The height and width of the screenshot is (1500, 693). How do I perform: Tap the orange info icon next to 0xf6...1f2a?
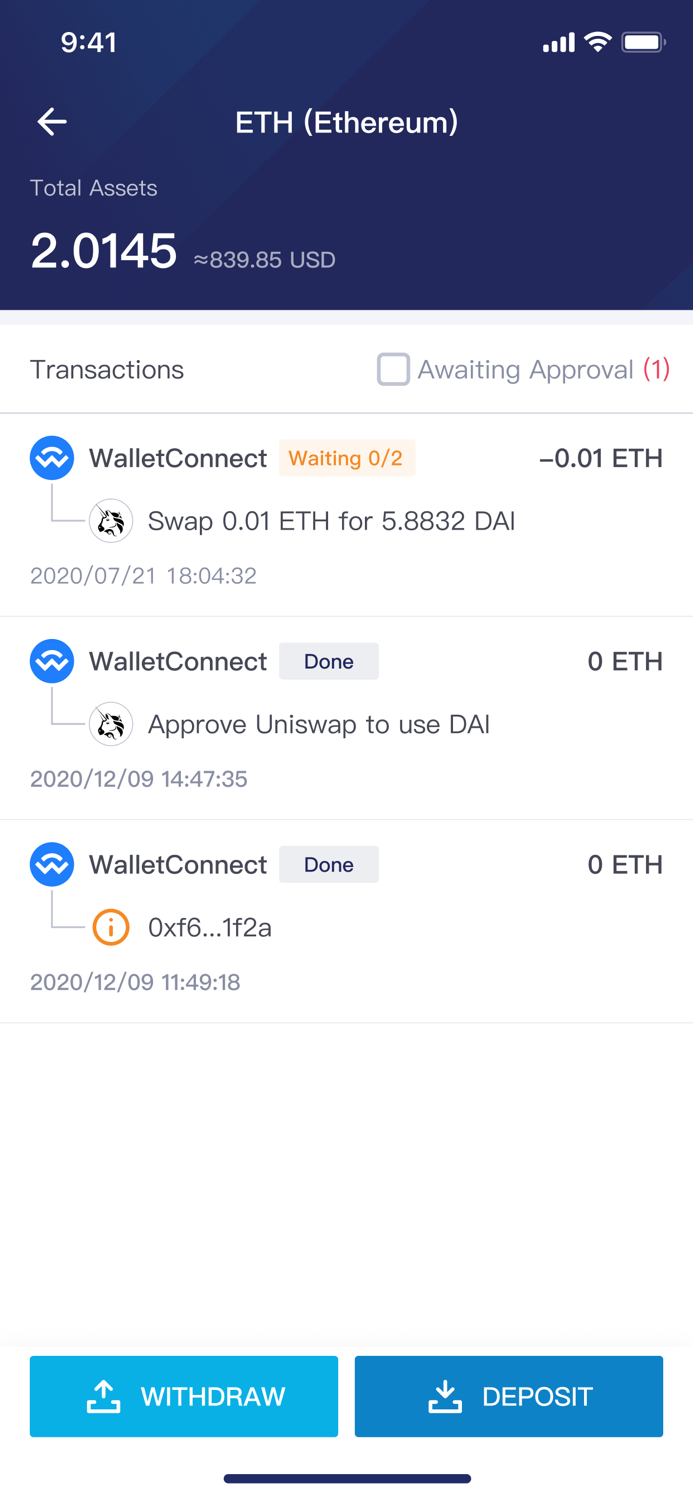[x=111, y=927]
